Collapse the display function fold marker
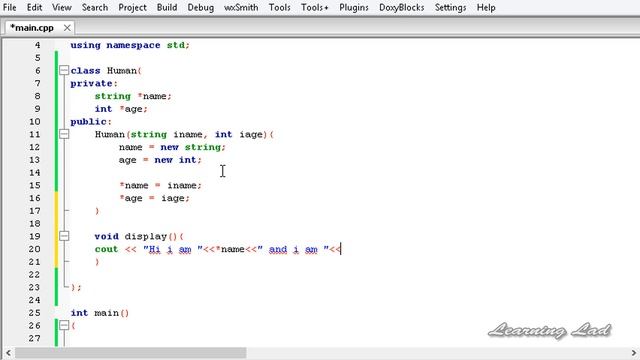The image size is (640, 360). [64, 236]
